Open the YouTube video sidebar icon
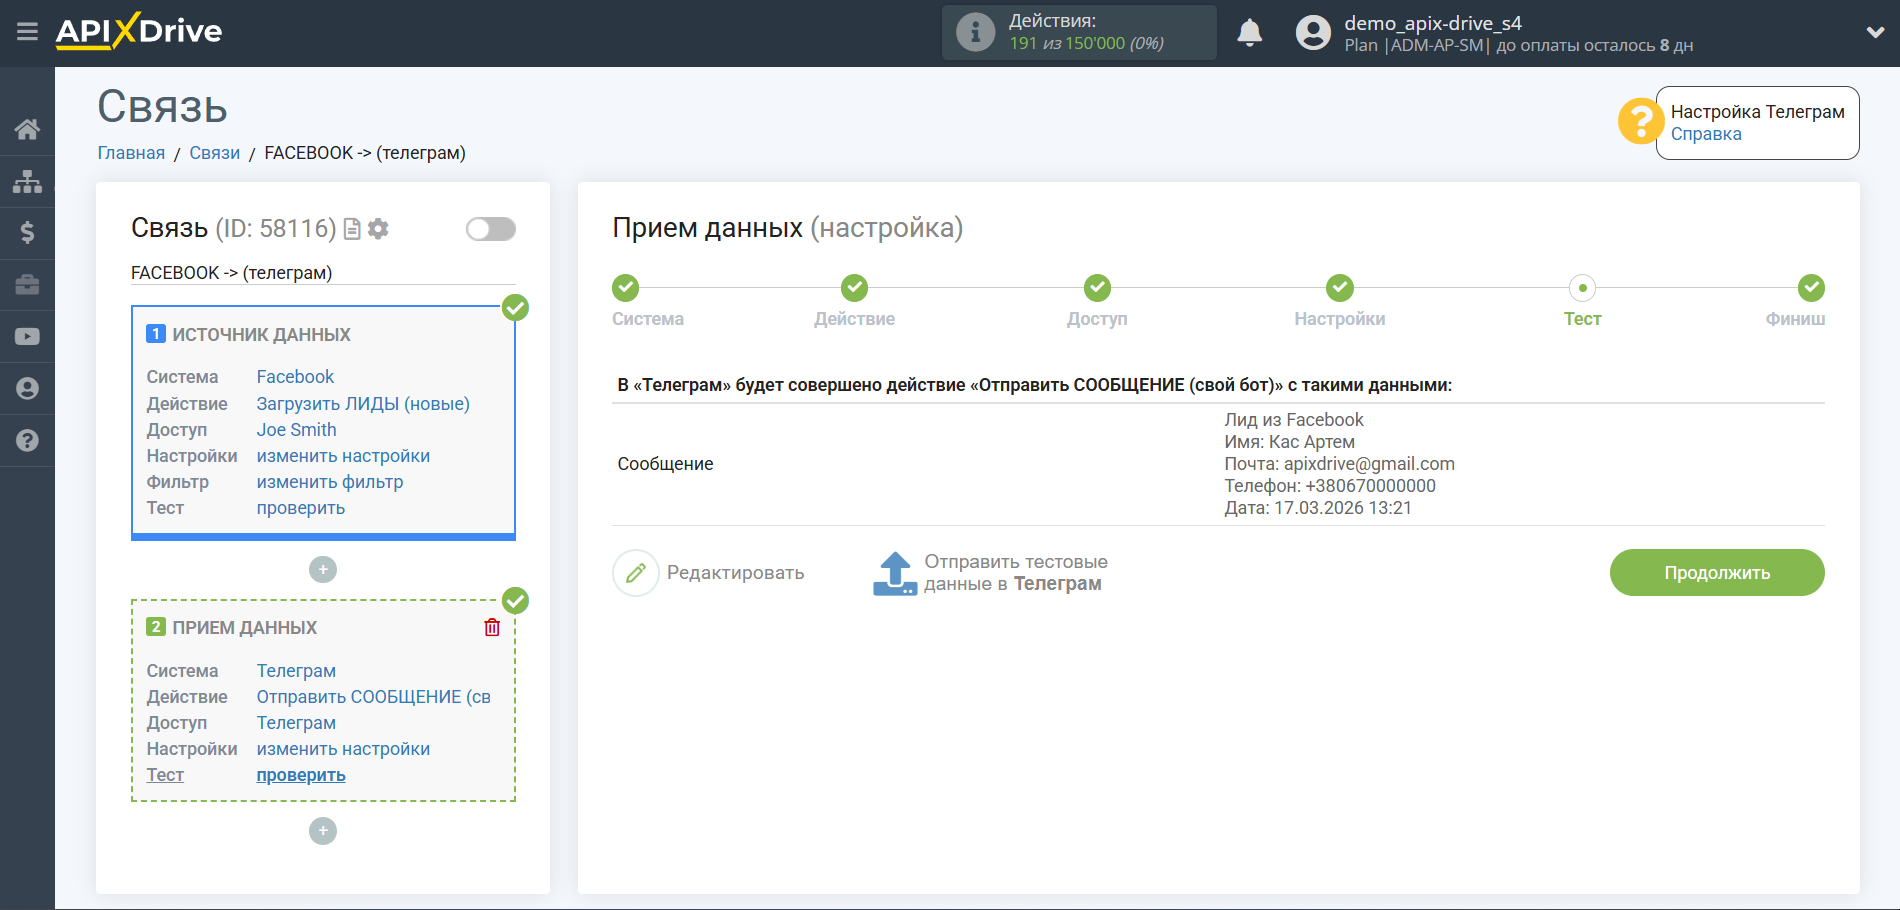The image size is (1900, 910). click(27, 337)
